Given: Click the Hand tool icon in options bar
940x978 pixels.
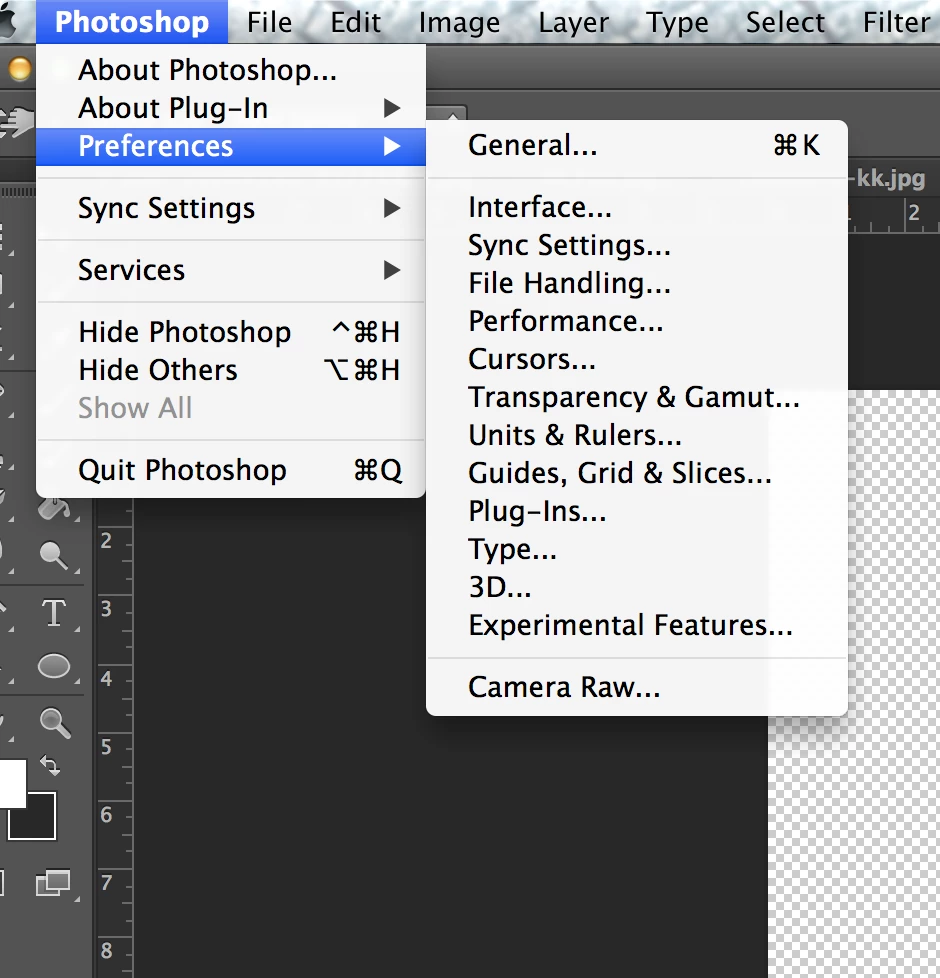Looking at the screenshot, I should point(17,122).
